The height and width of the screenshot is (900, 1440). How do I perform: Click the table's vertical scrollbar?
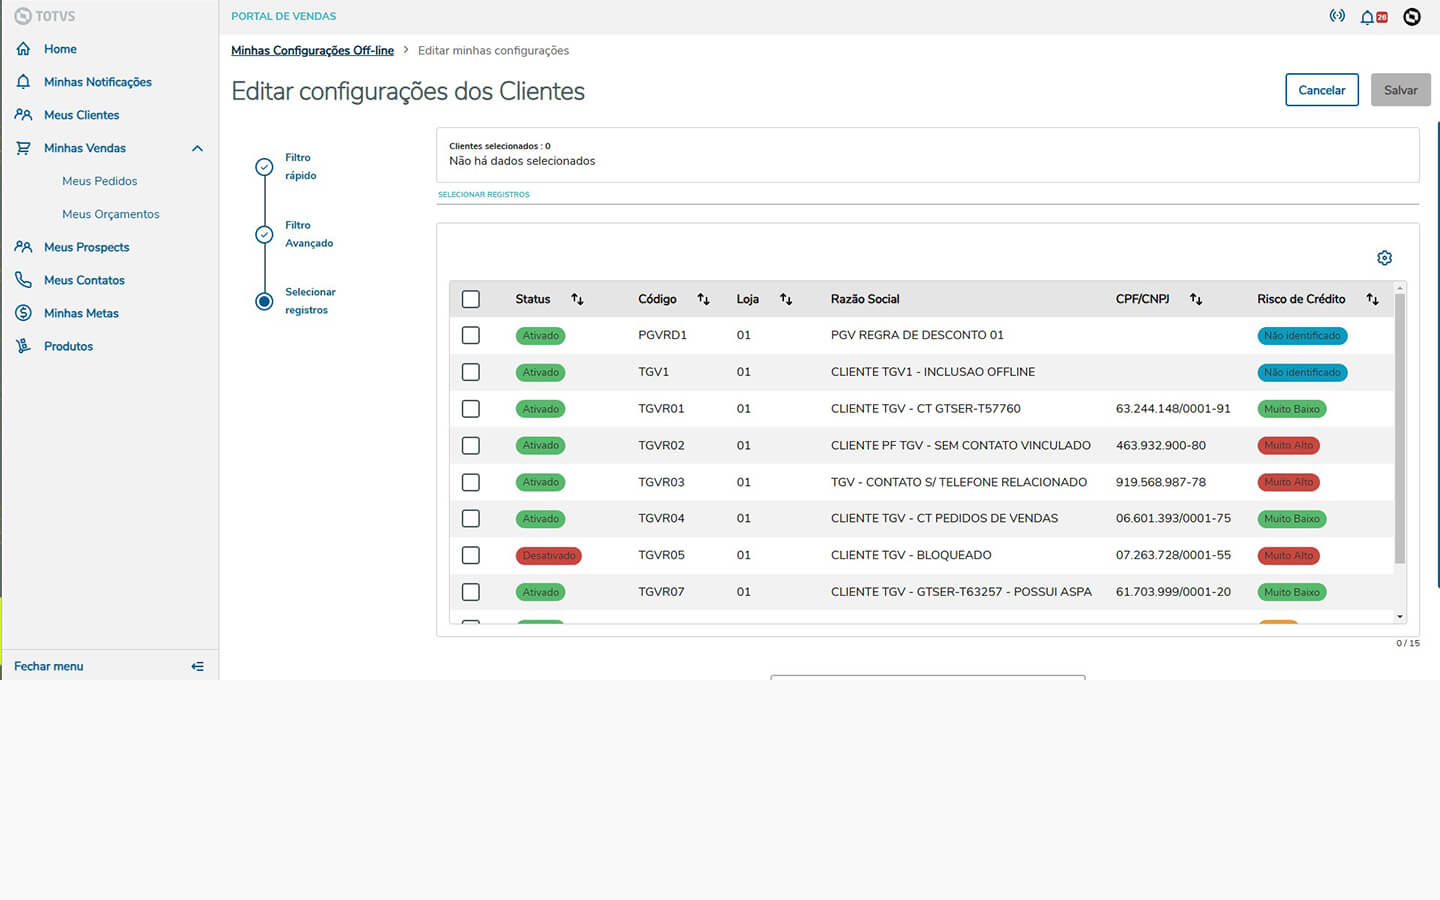(x=1400, y=430)
